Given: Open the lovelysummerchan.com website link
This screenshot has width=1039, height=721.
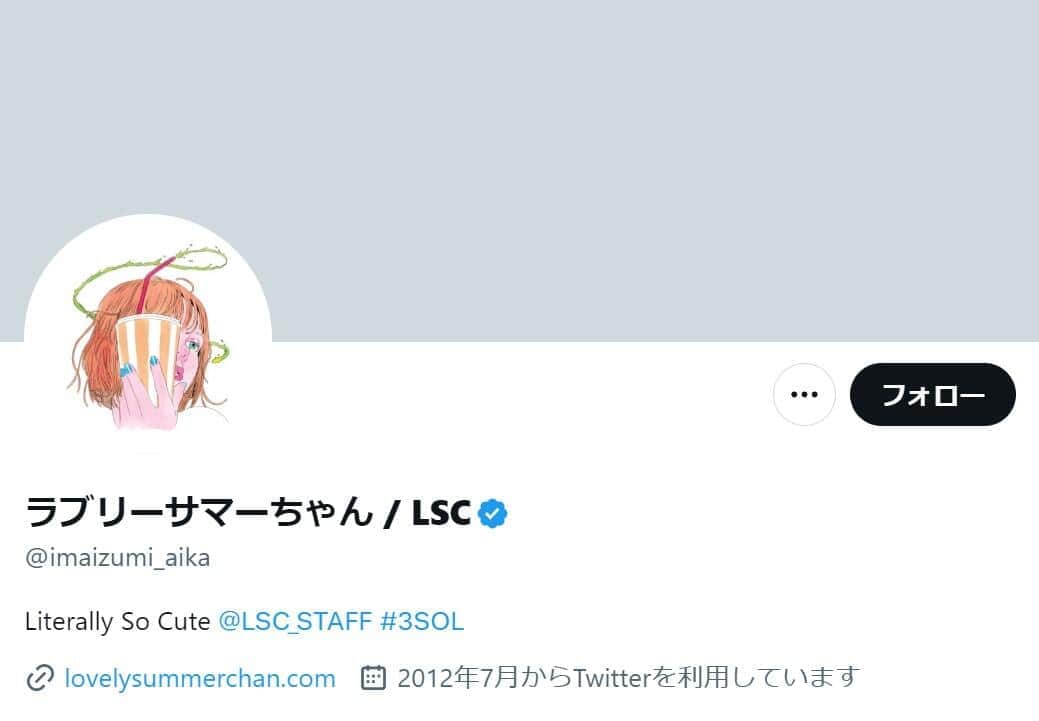Looking at the screenshot, I should (x=199, y=679).
